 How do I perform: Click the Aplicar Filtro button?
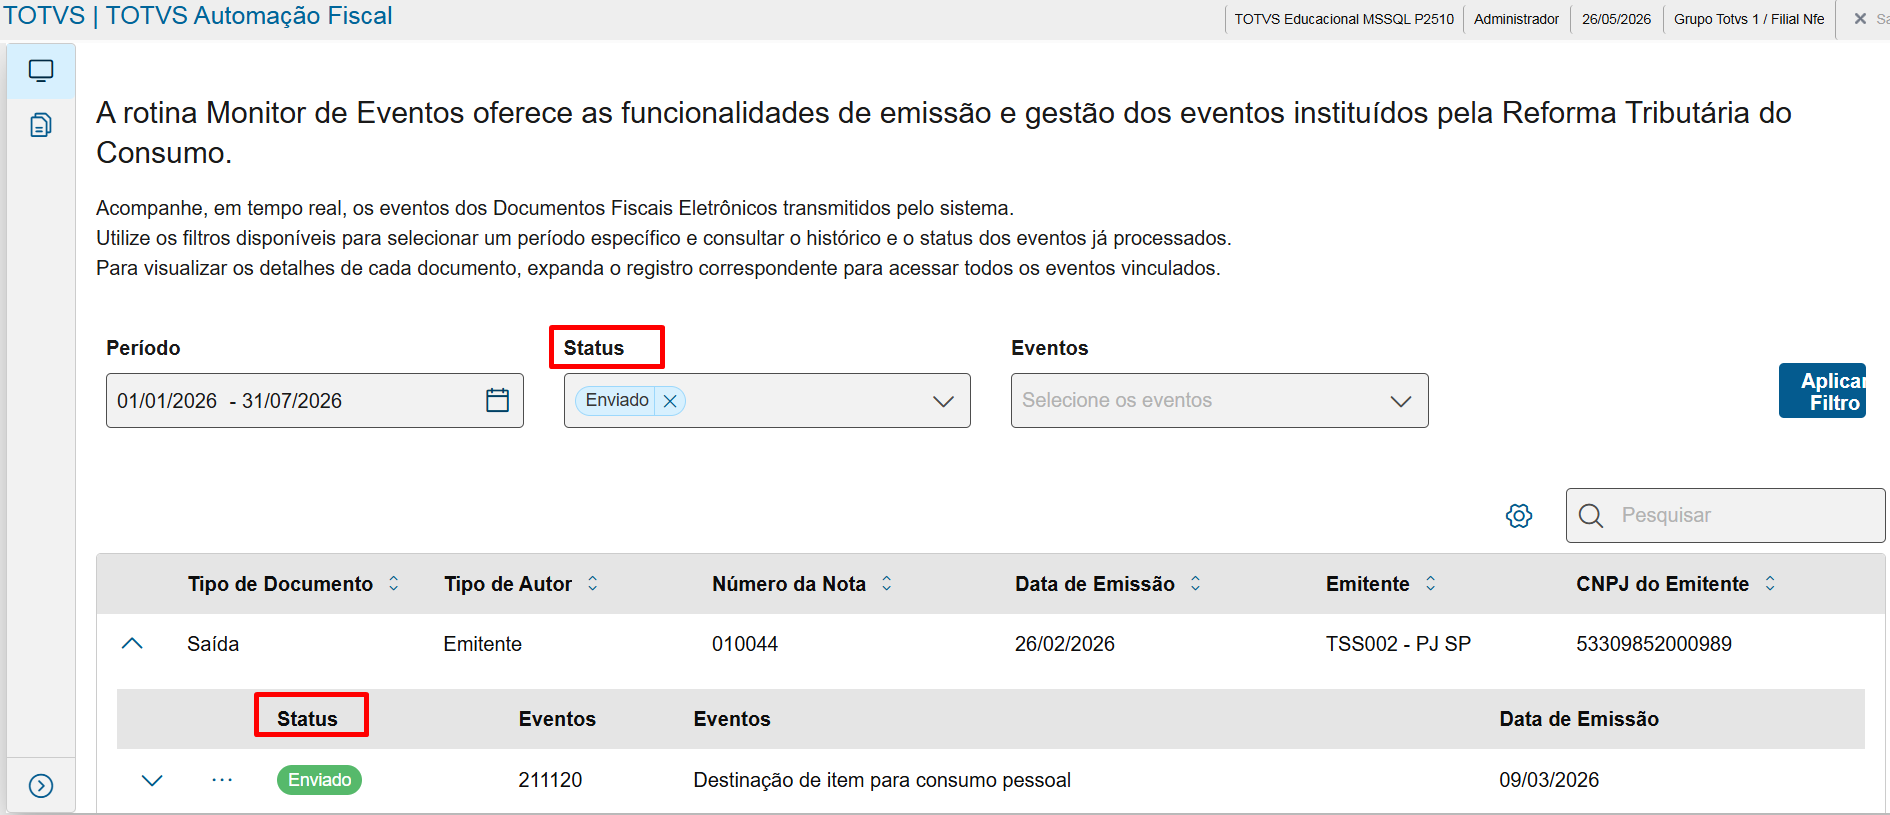click(1822, 391)
